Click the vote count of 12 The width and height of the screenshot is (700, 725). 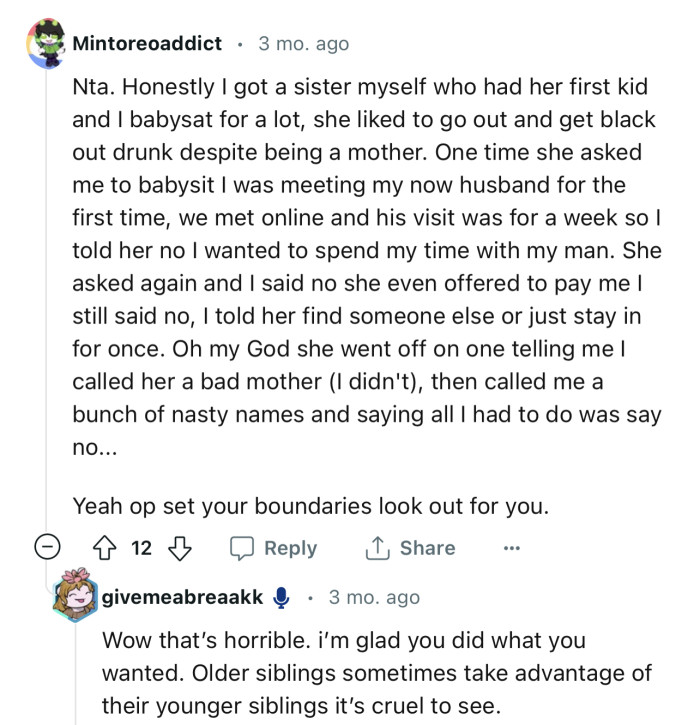(x=144, y=548)
